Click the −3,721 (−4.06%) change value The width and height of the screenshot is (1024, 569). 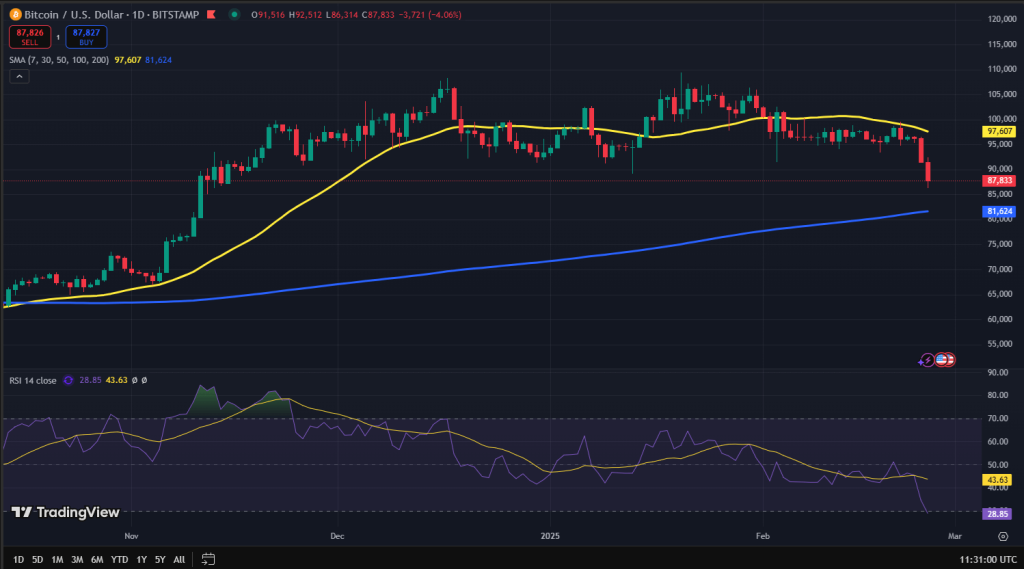pos(430,14)
